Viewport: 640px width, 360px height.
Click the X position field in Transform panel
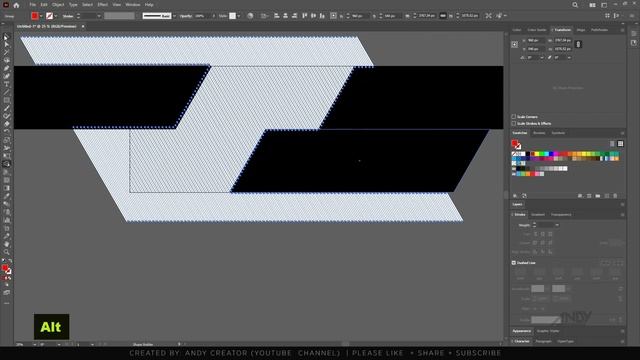click(x=536, y=40)
